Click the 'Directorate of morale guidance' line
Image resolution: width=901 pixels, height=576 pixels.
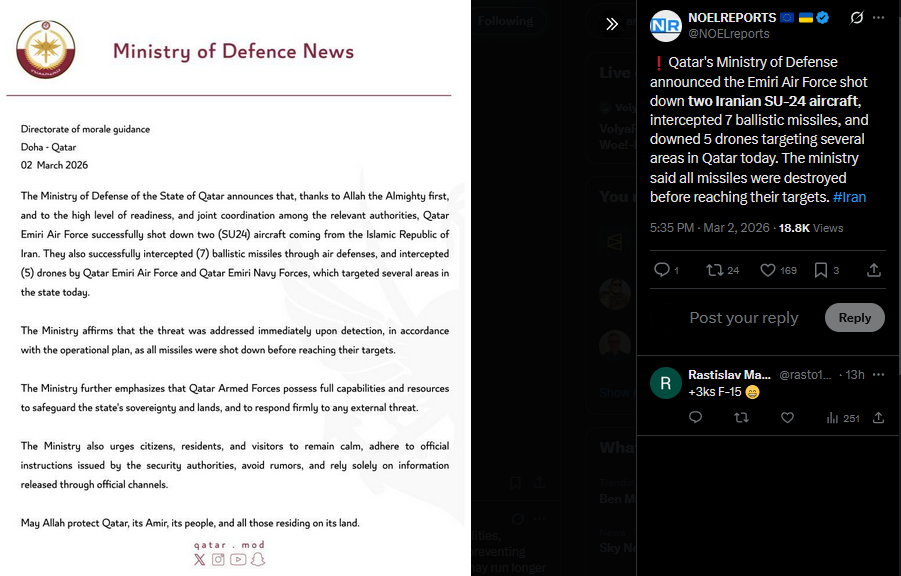point(85,129)
